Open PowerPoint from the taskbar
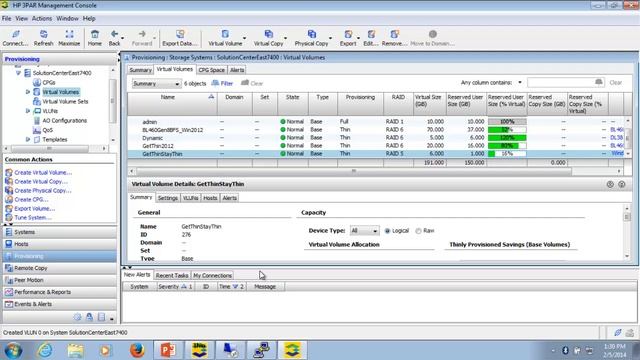The image size is (640, 360). [x=168, y=350]
